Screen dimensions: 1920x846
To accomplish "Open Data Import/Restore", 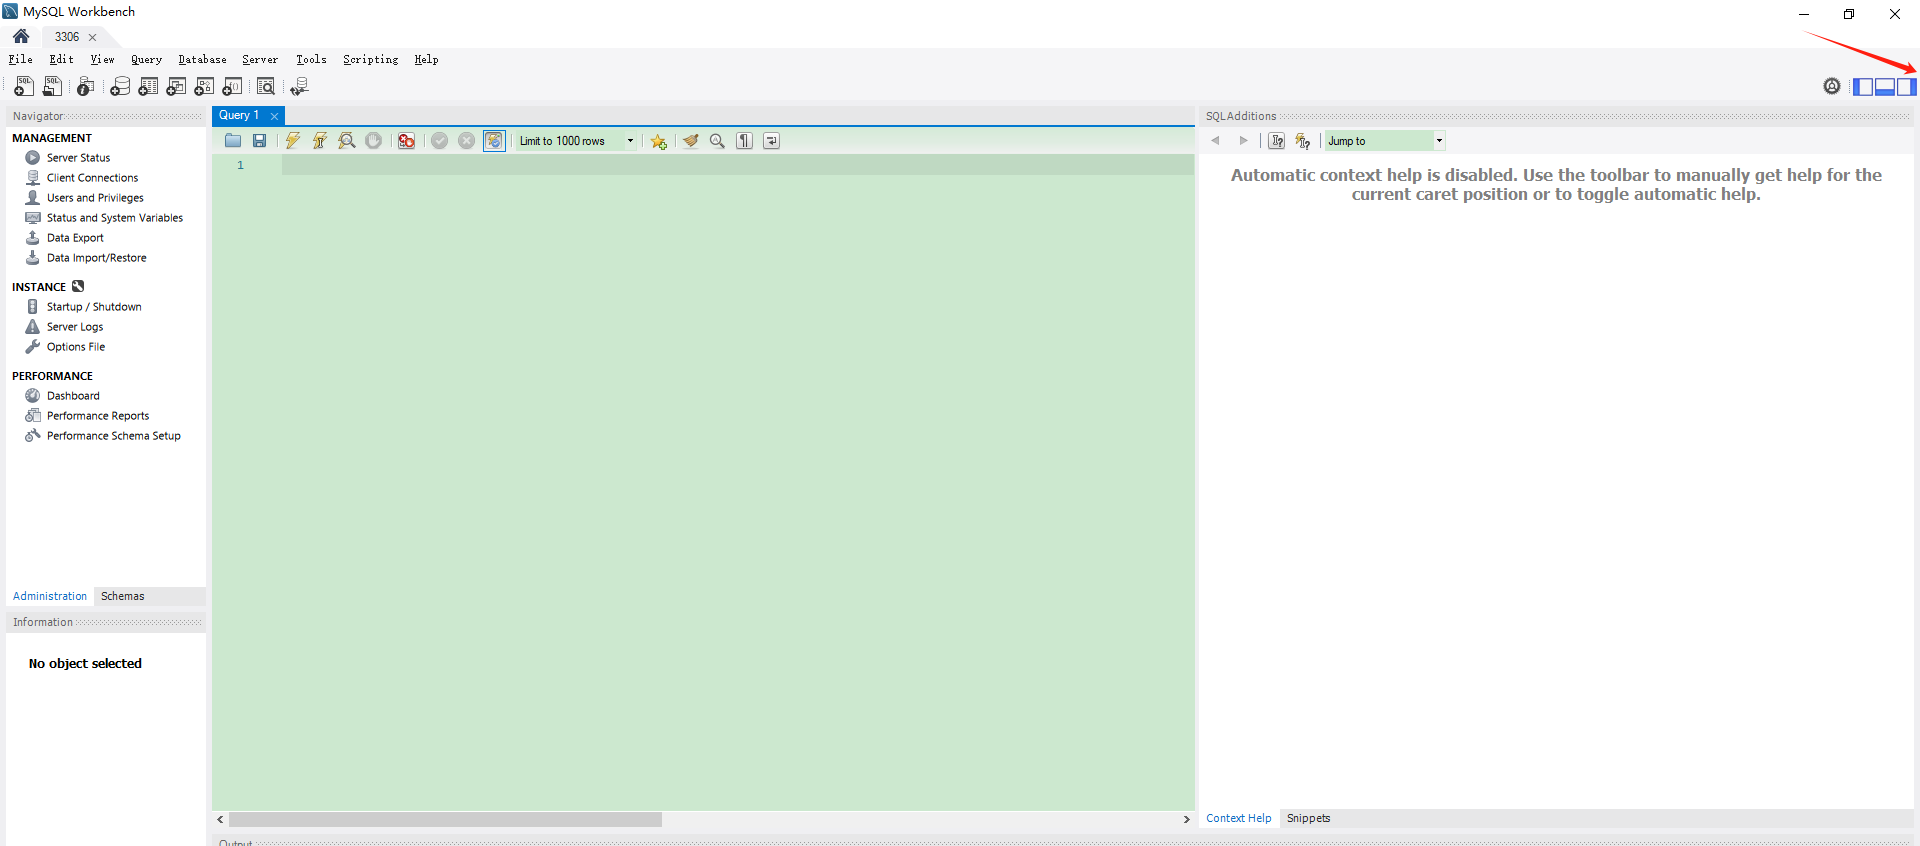I will click(96, 258).
